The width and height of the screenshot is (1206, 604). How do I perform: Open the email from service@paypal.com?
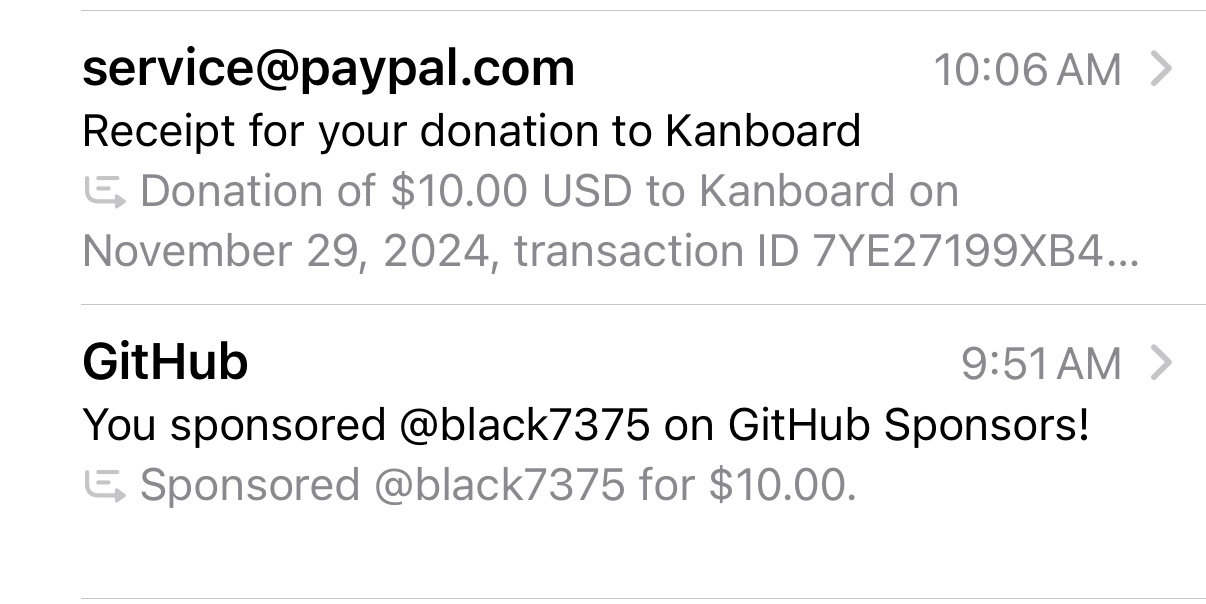(328, 69)
